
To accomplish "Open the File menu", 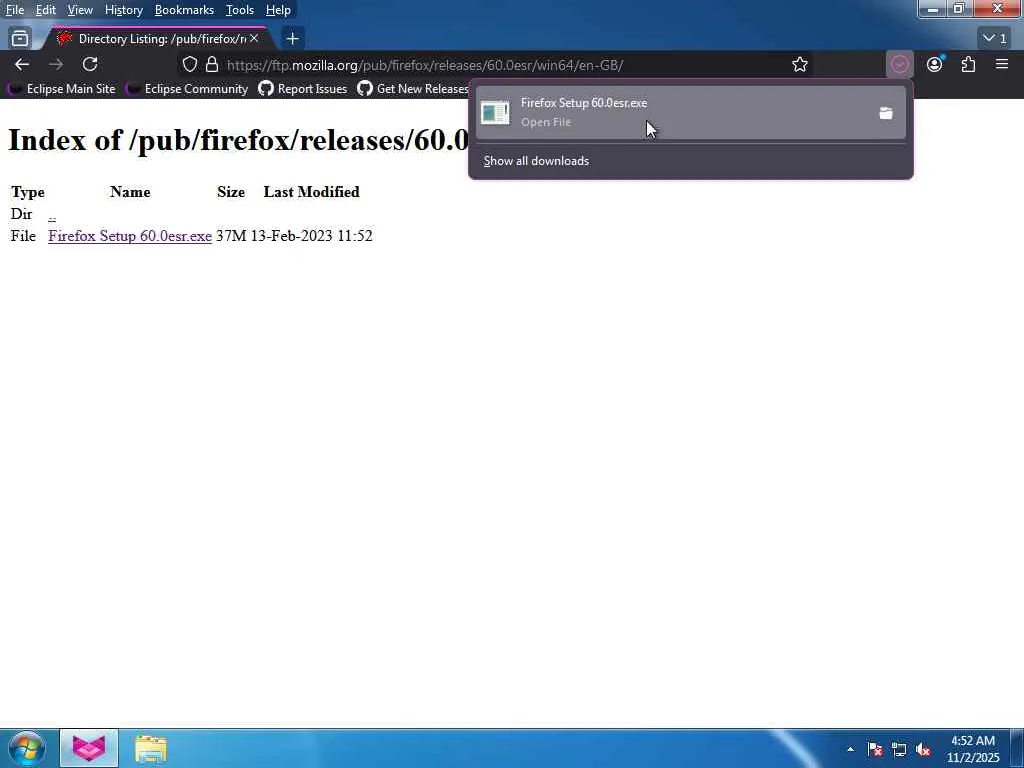I will tap(14, 10).
